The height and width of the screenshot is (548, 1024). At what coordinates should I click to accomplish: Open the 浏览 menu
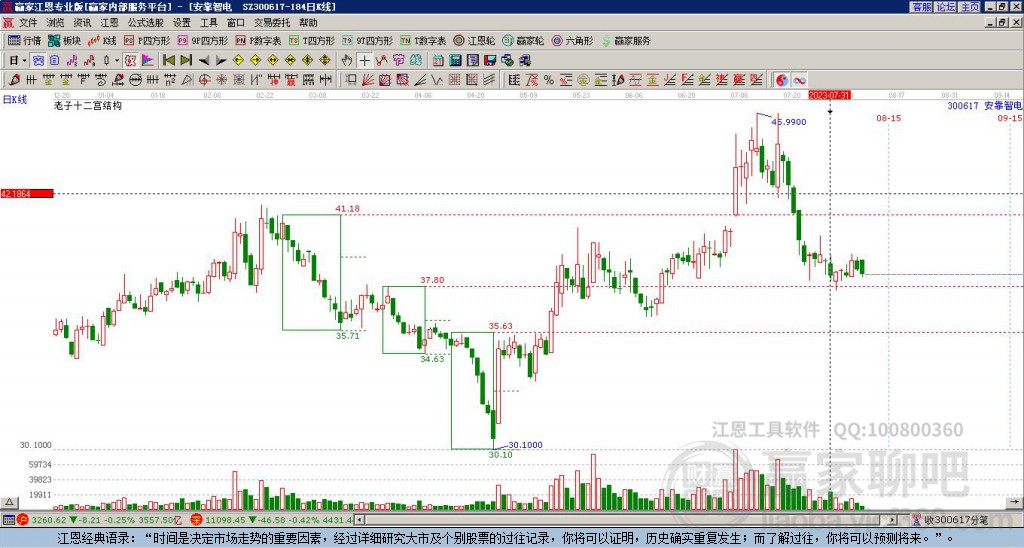point(55,23)
